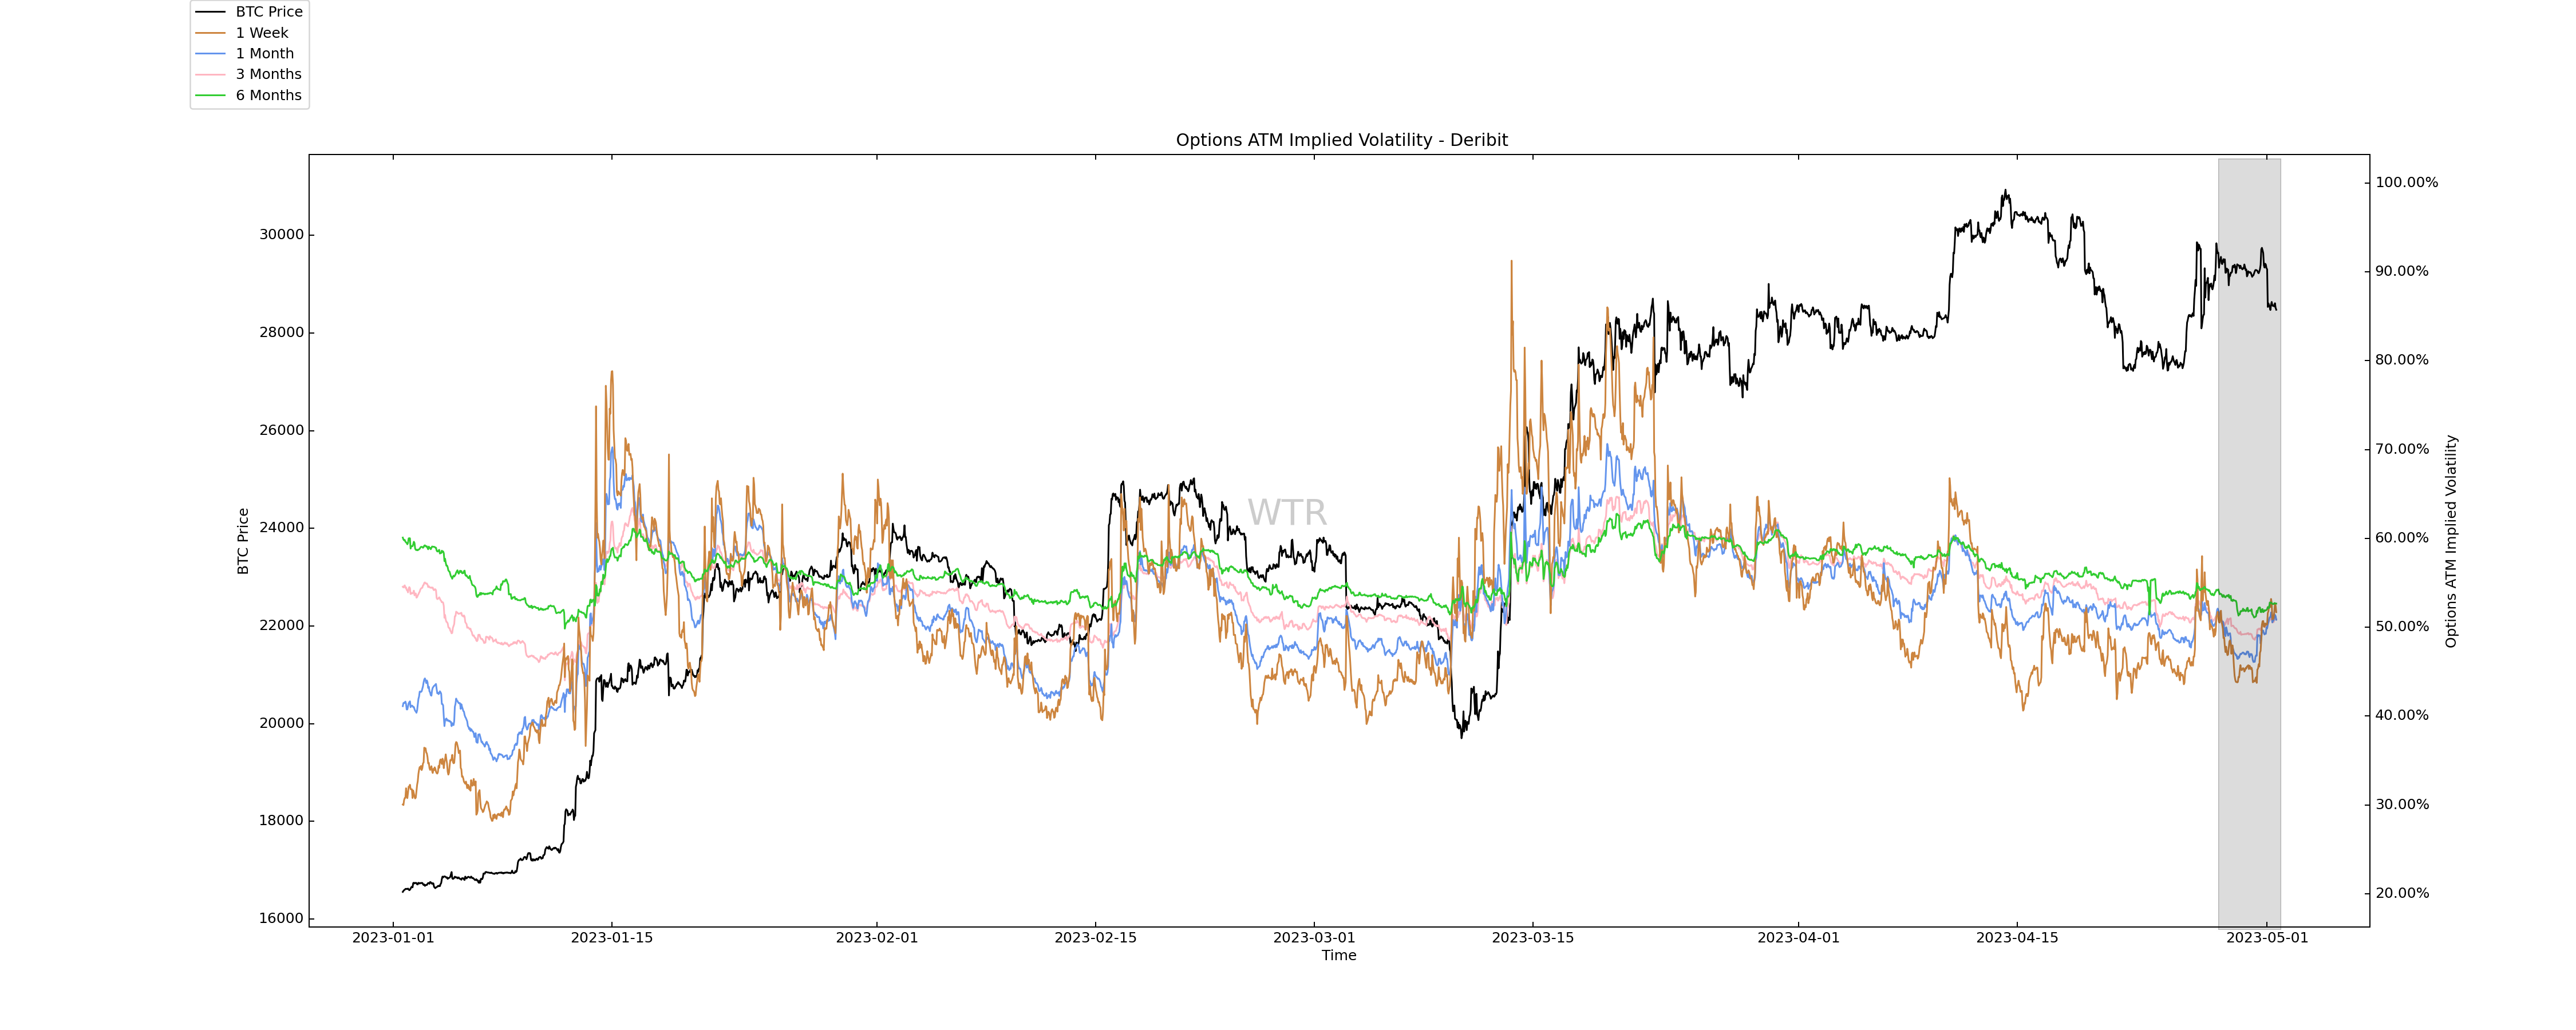The image size is (2576, 1030).
Task: Click the 2023-03-15 date tick label
Action: 1533,938
